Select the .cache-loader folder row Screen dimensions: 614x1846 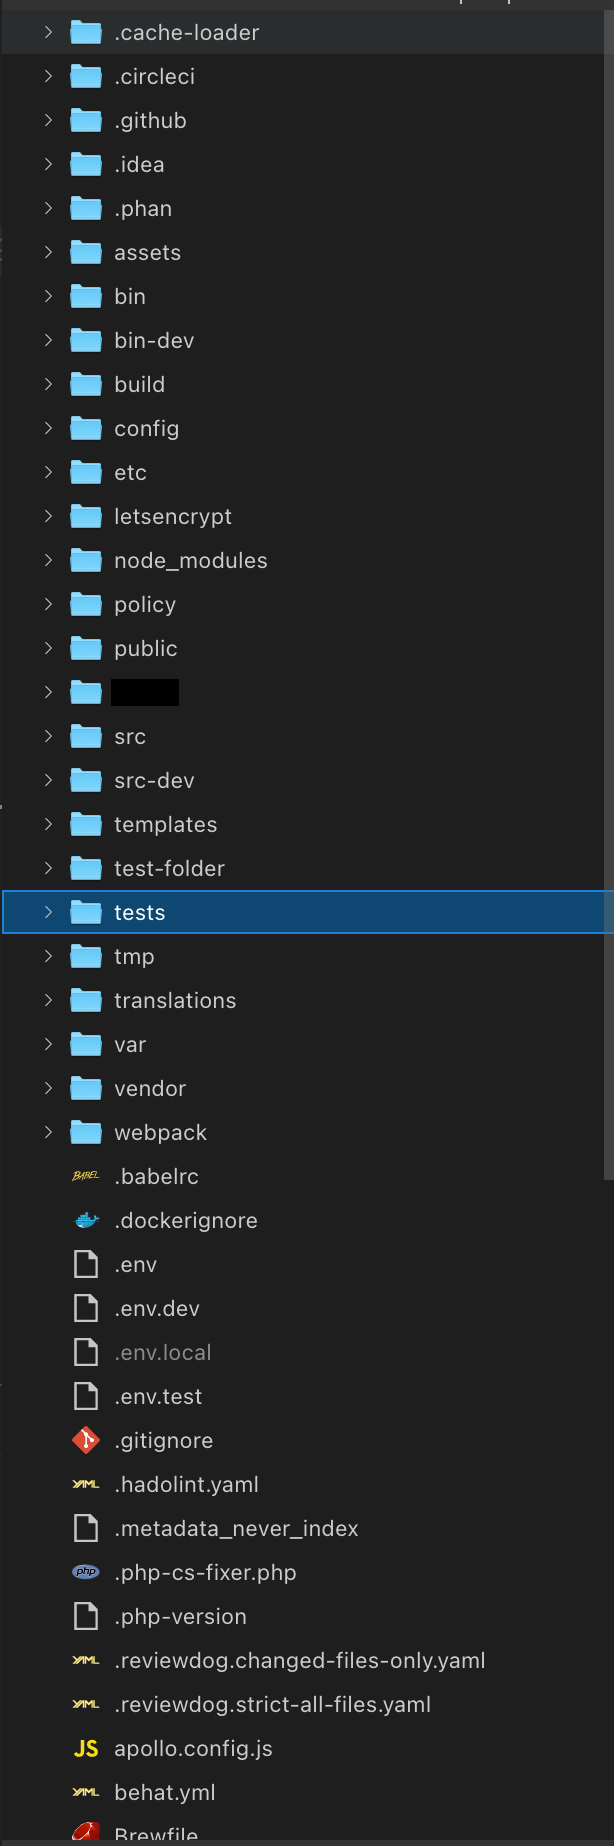point(186,32)
